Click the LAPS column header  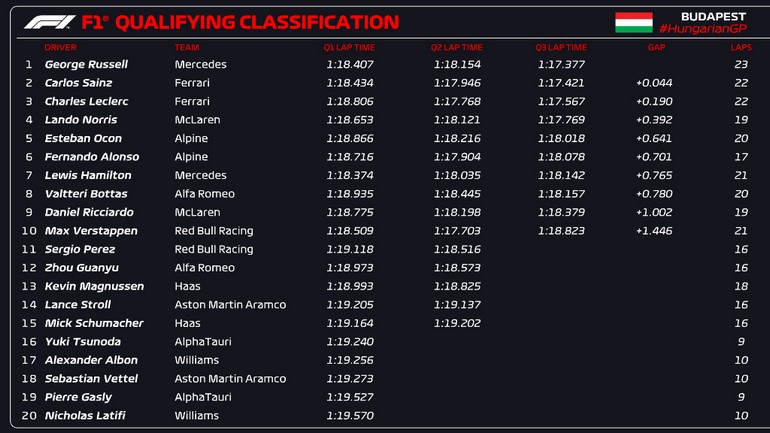click(x=740, y=47)
